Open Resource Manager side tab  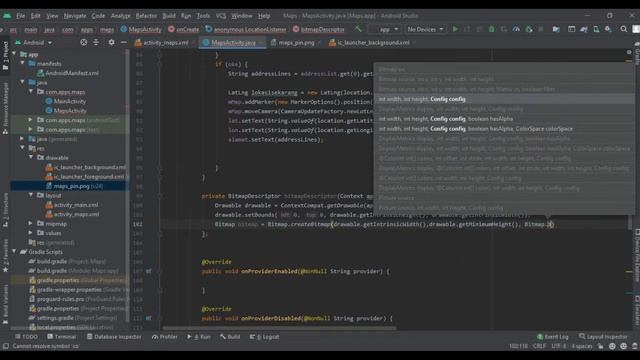(5, 108)
